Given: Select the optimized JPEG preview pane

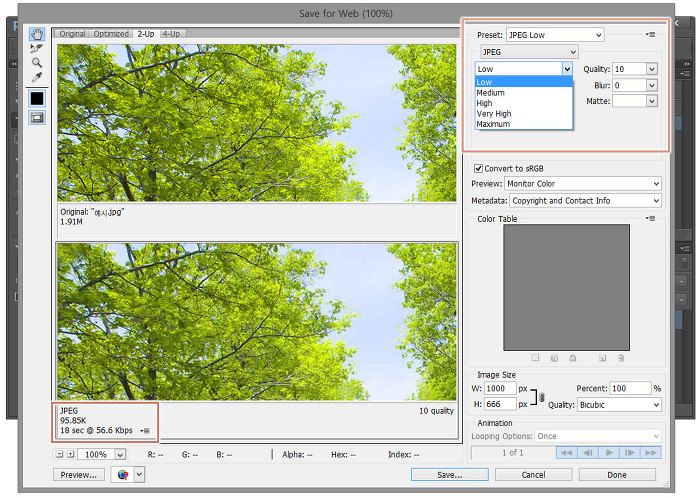Looking at the screenshot, I should click(257, 322).
